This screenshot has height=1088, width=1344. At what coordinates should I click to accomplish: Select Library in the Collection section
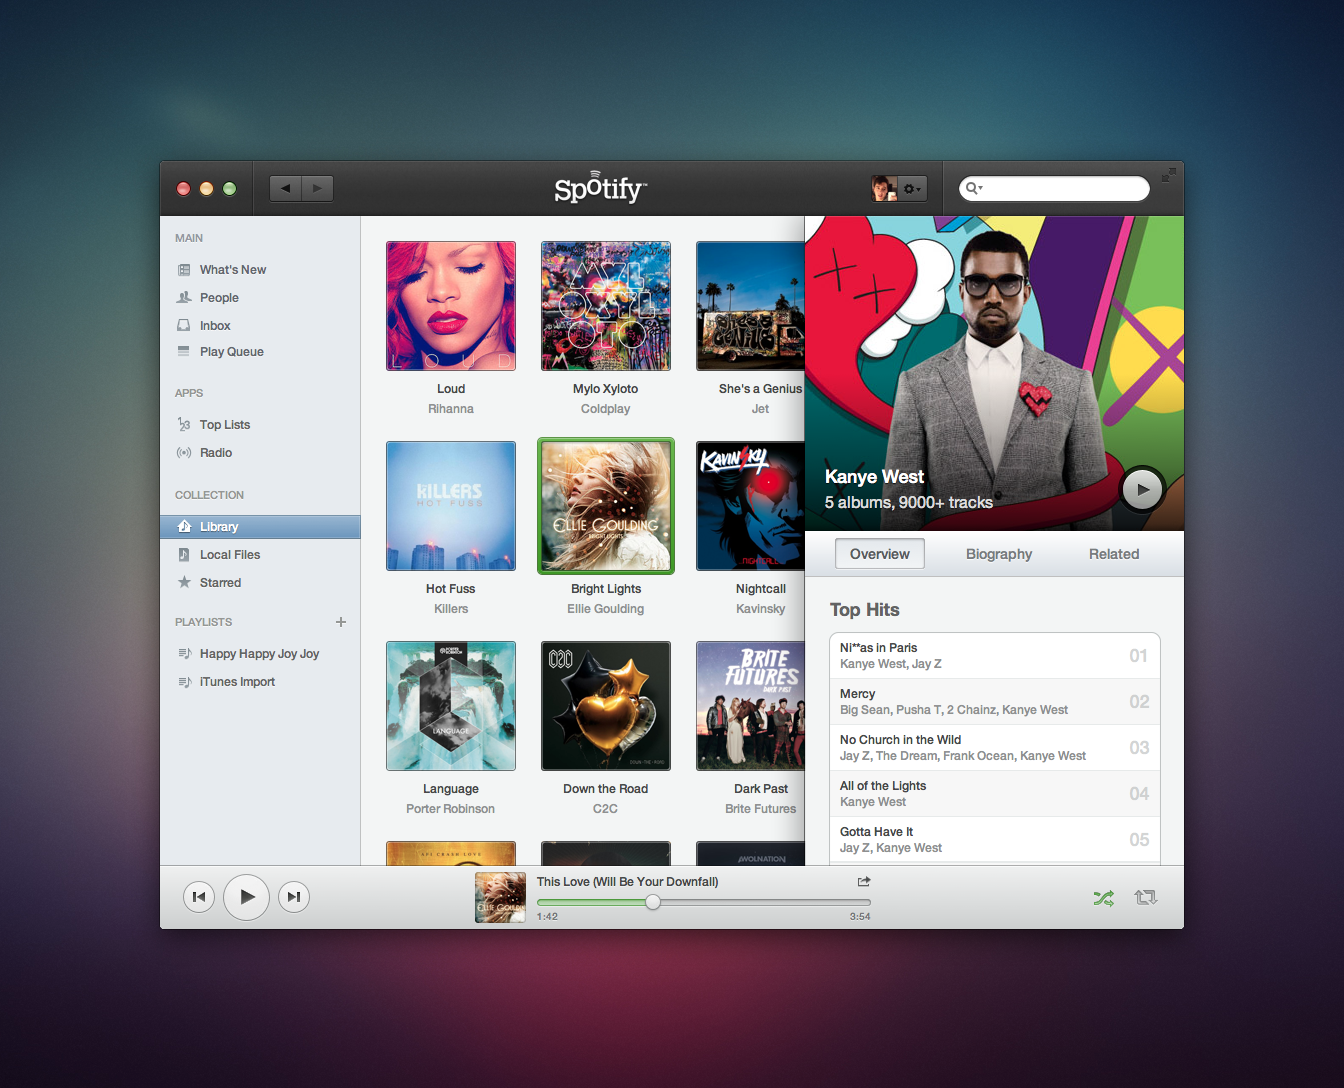click(260, 527)
